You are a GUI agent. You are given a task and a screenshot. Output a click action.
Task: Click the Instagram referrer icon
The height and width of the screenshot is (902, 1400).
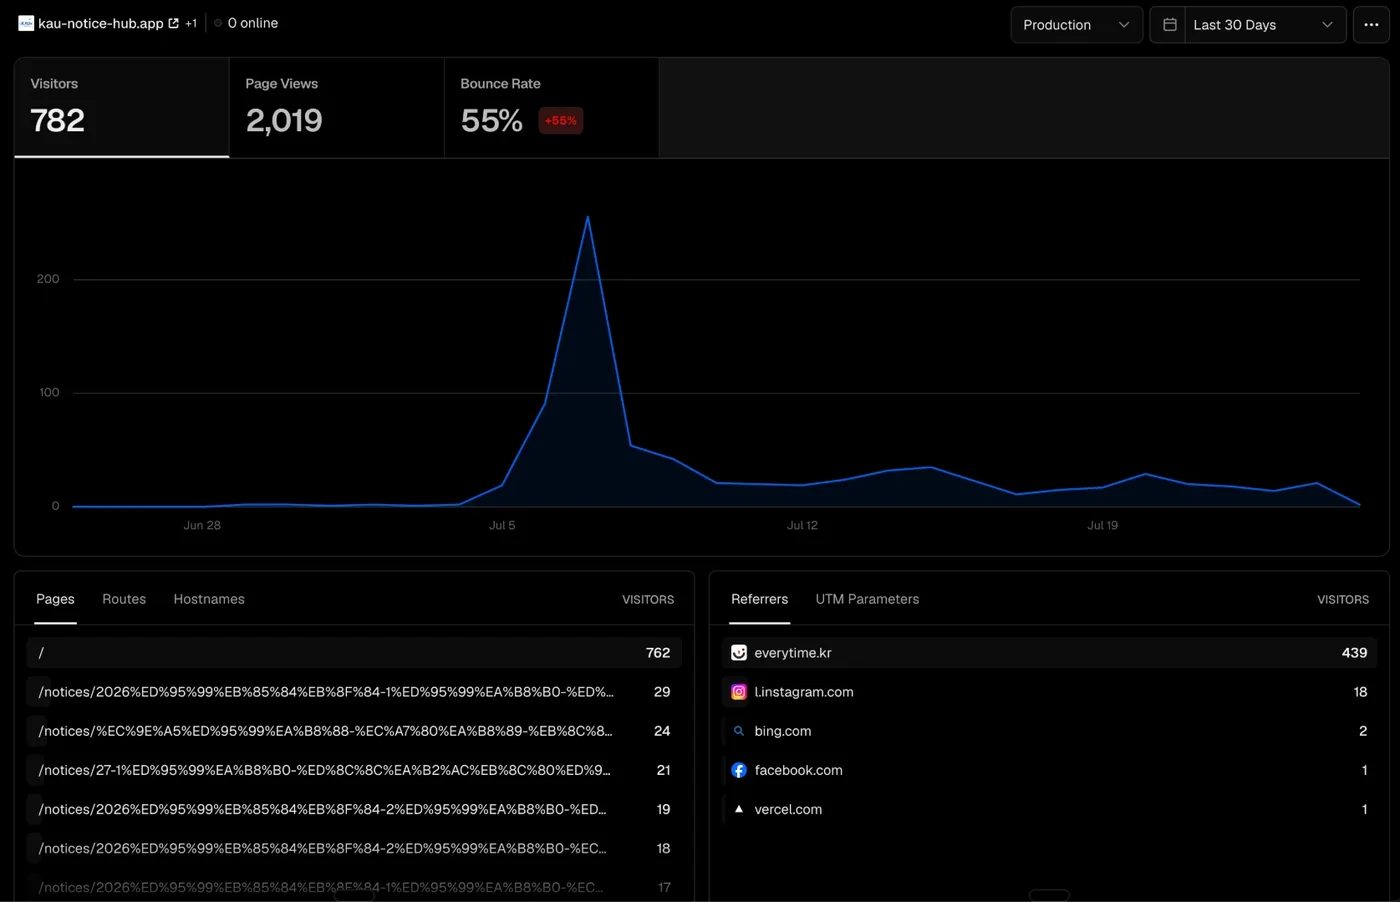739,692
